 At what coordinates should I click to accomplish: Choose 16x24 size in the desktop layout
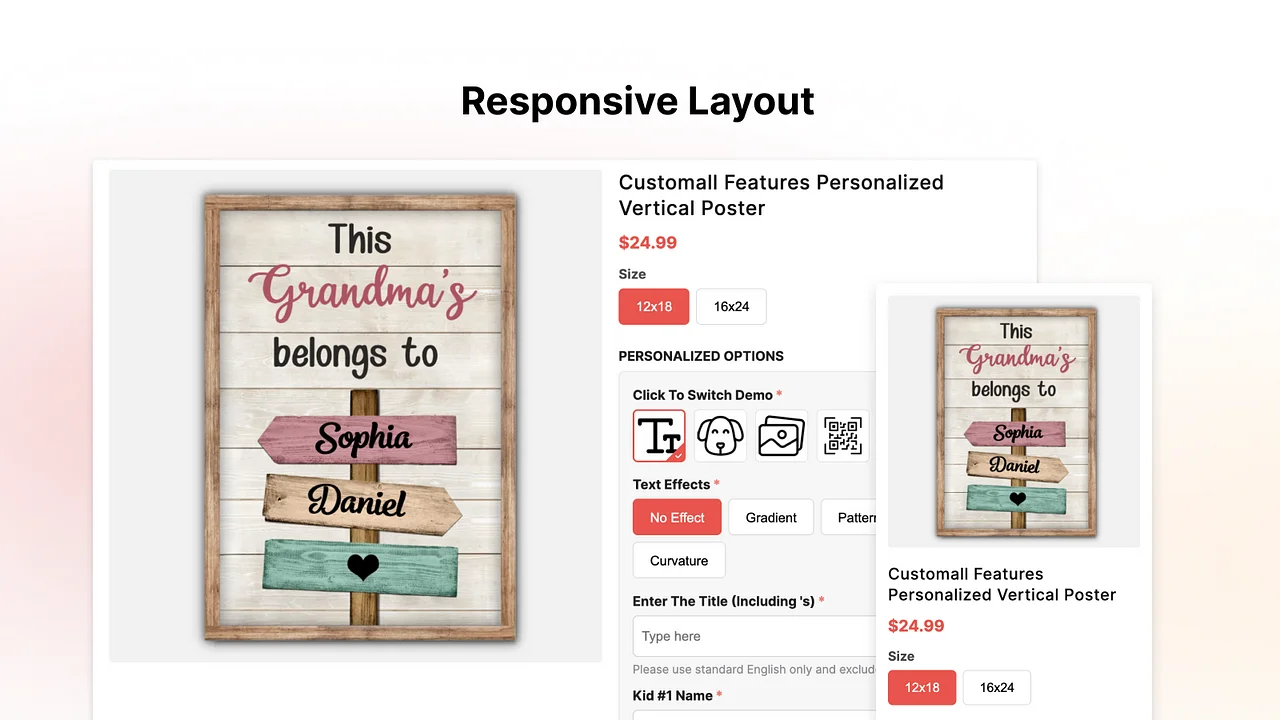click(731, 307)
